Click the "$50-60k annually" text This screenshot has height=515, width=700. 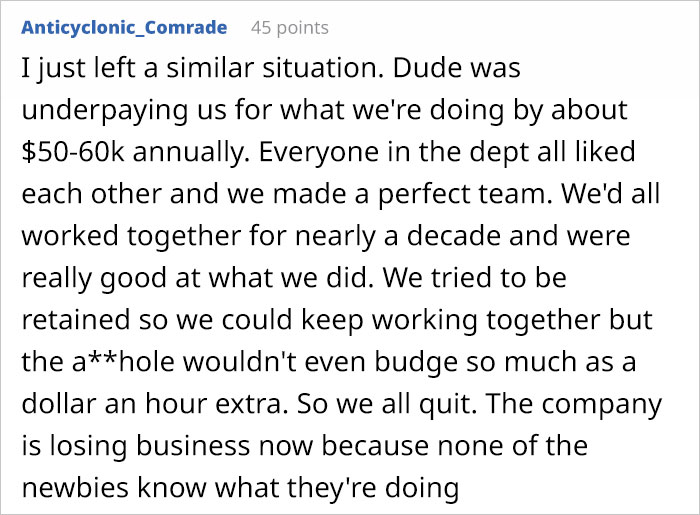point(125,155)
